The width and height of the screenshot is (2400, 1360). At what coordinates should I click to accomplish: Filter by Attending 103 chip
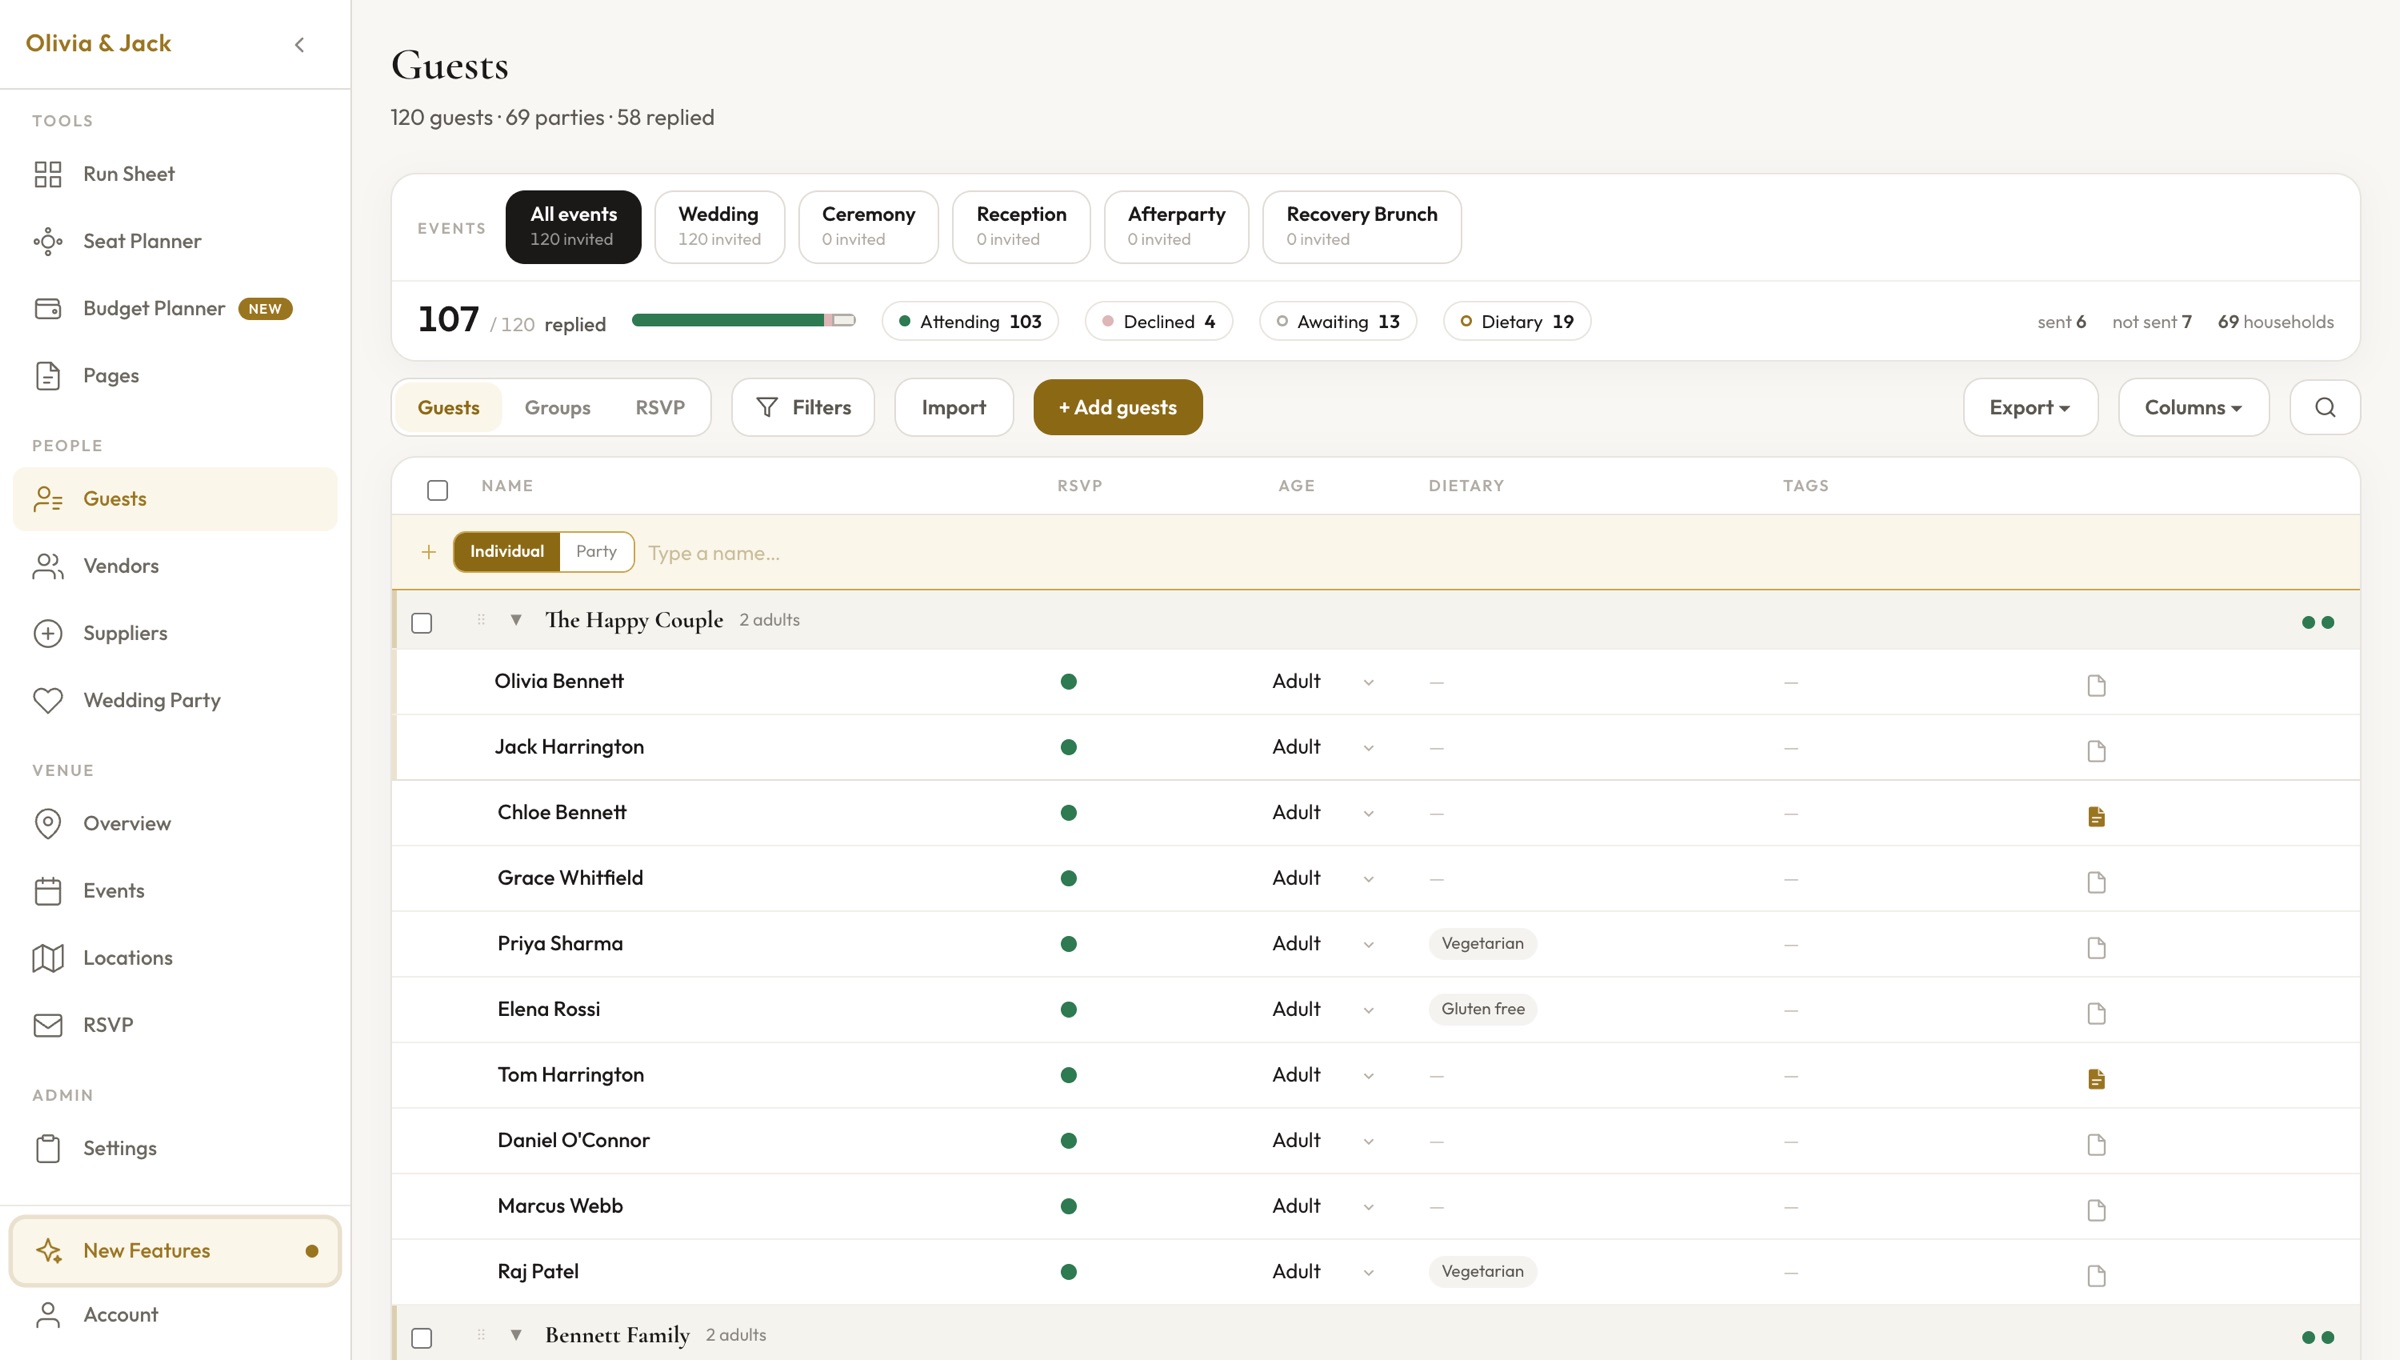tap(970, 321)
